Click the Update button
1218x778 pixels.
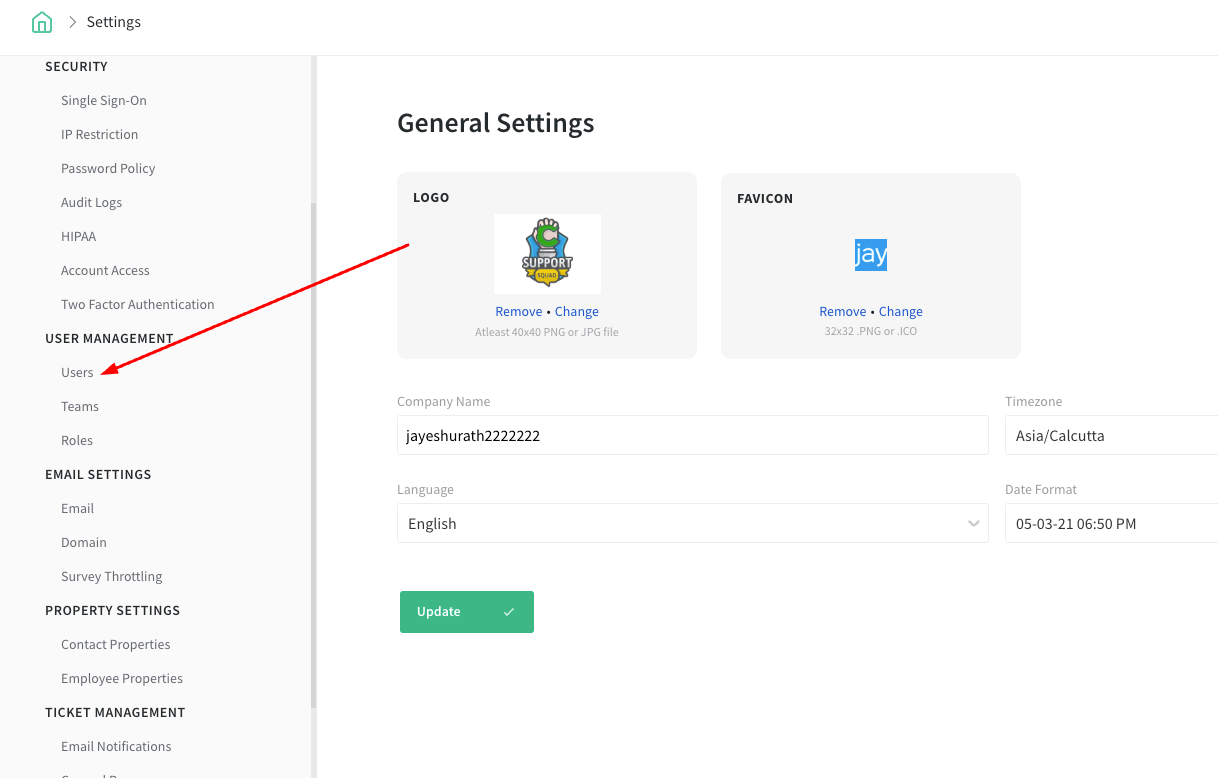467,612
